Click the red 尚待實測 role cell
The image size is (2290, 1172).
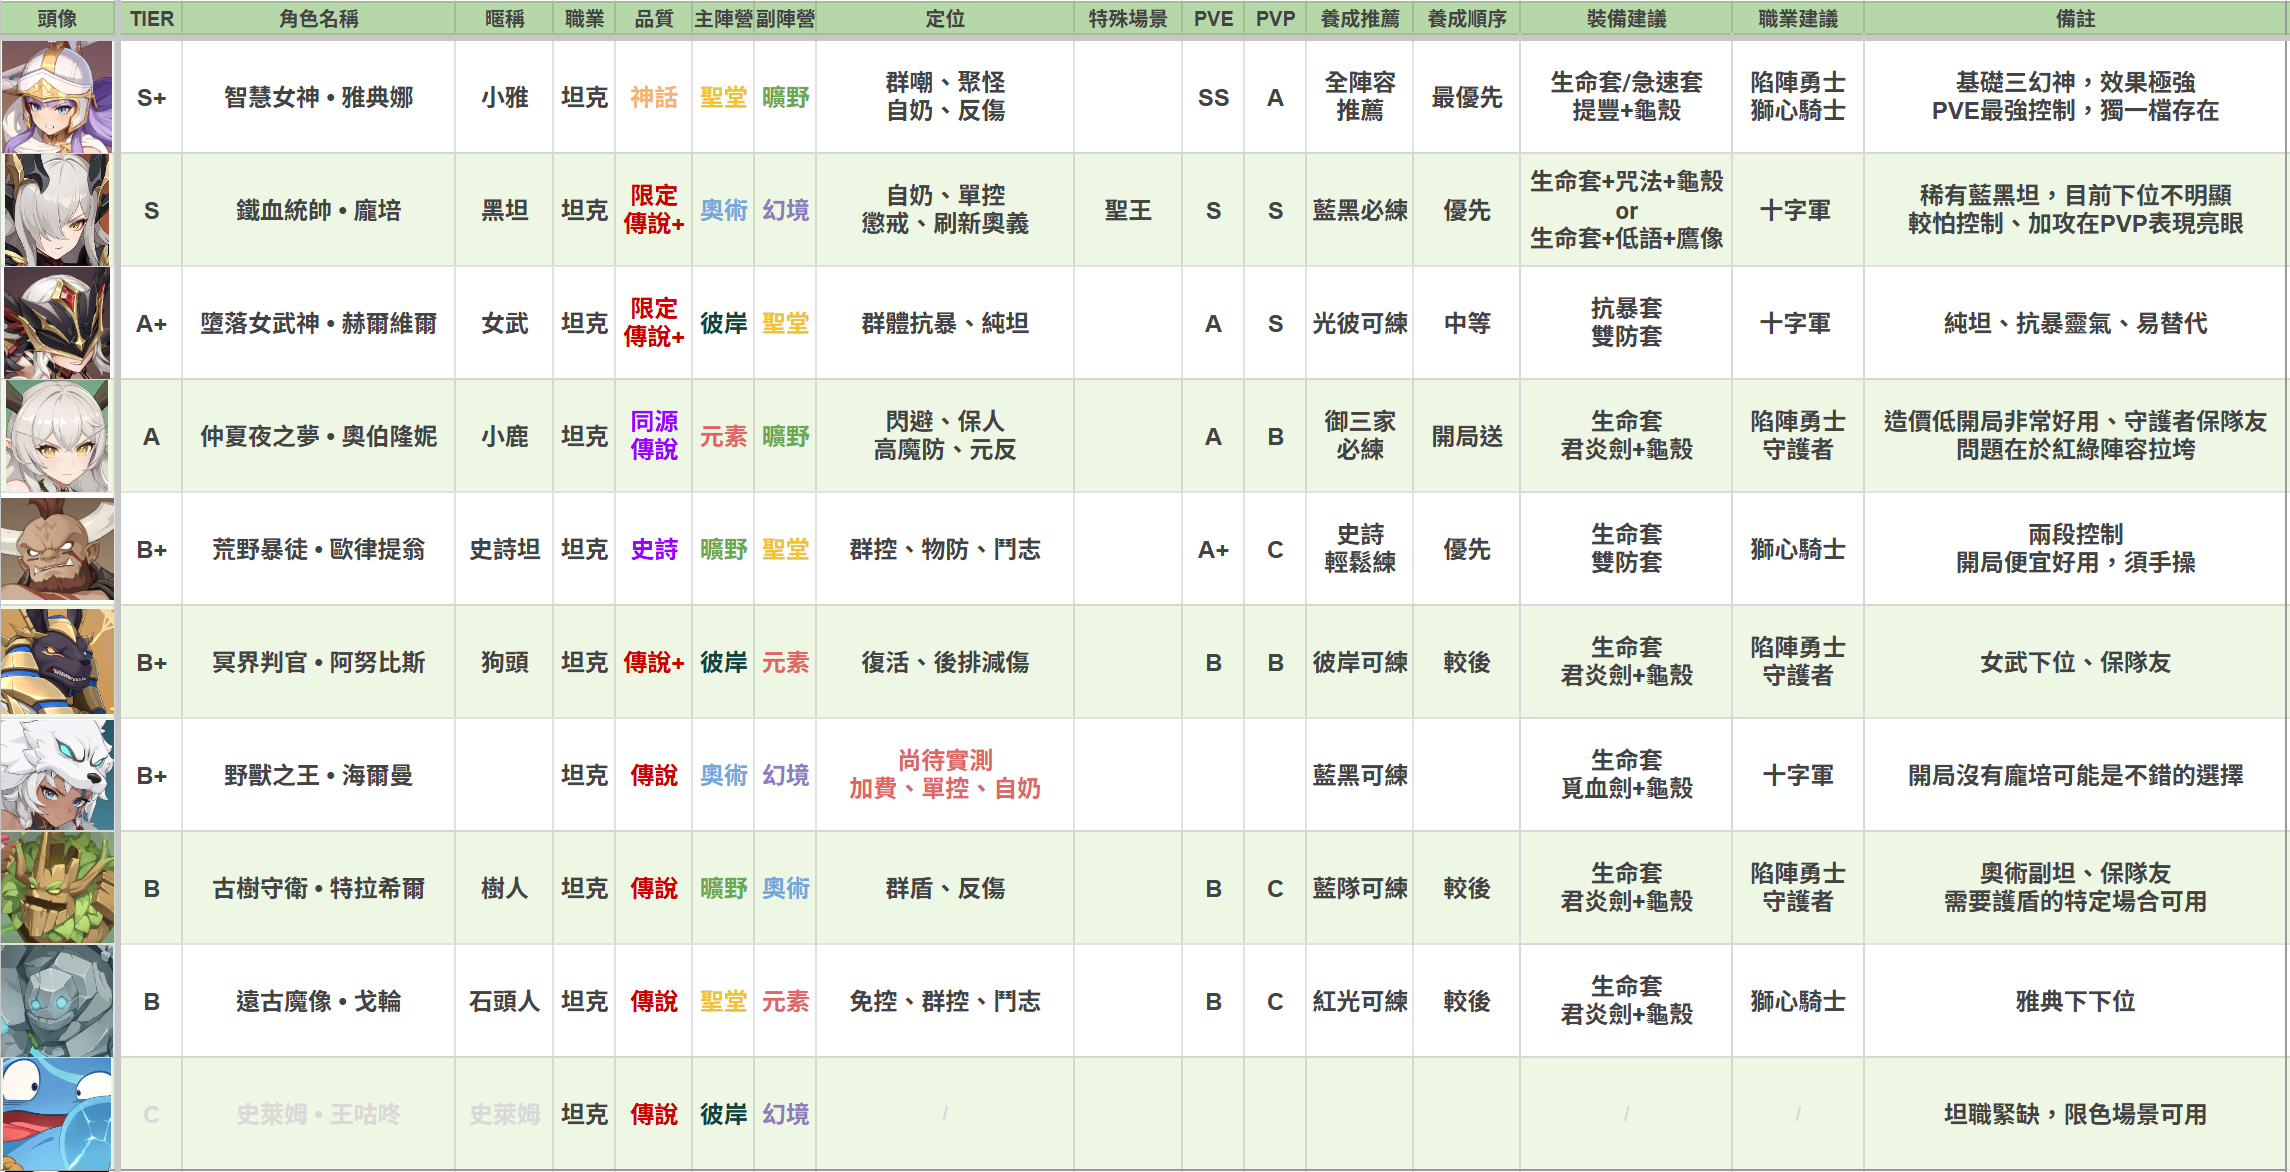[945, 775]
